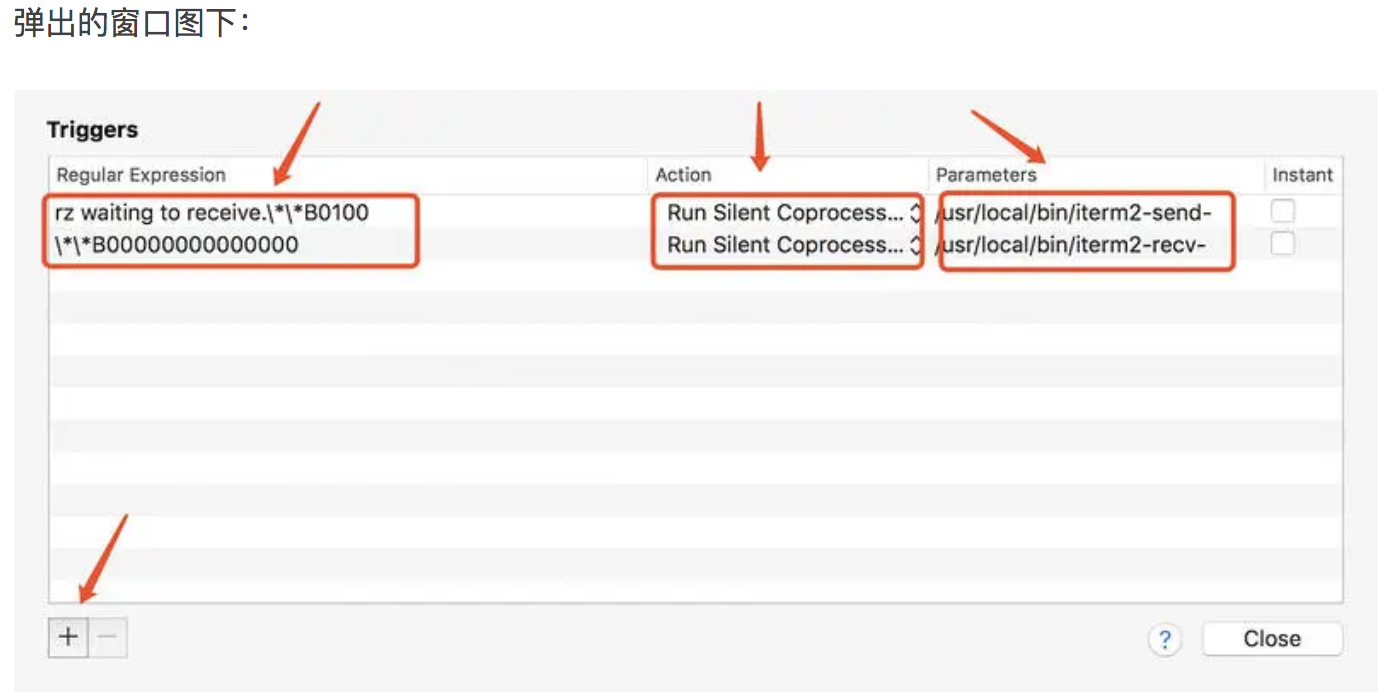The width and height of the screenshot is (1390, 700).
Task: Click the plus button to add trigger
Action: (68, 637)
